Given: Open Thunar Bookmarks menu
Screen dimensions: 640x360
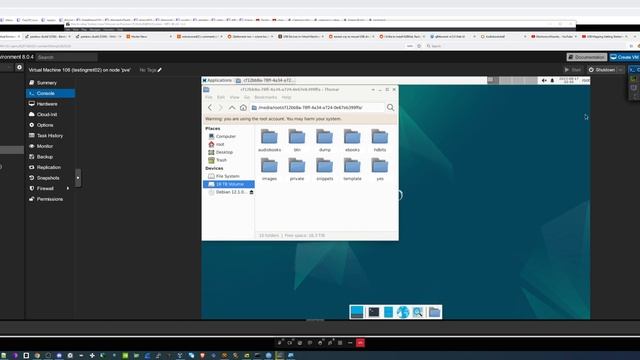Looking at the screenshot, I should 265,97.
